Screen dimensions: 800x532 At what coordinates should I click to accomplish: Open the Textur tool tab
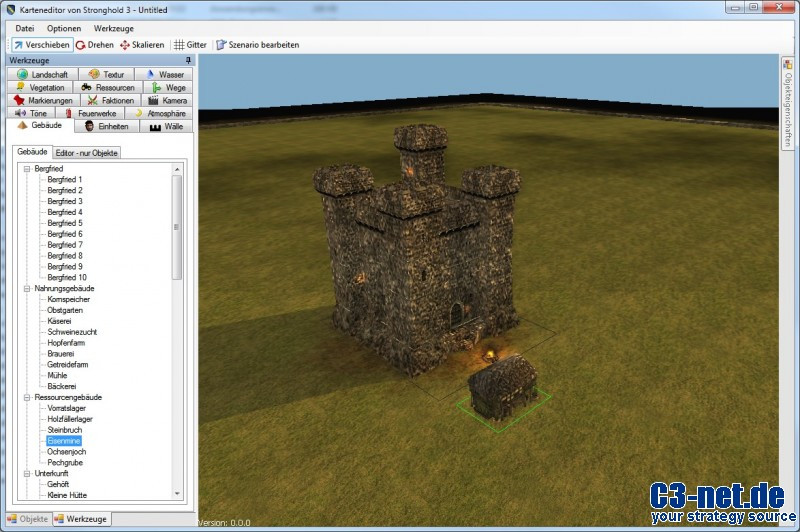click(106, 74)
